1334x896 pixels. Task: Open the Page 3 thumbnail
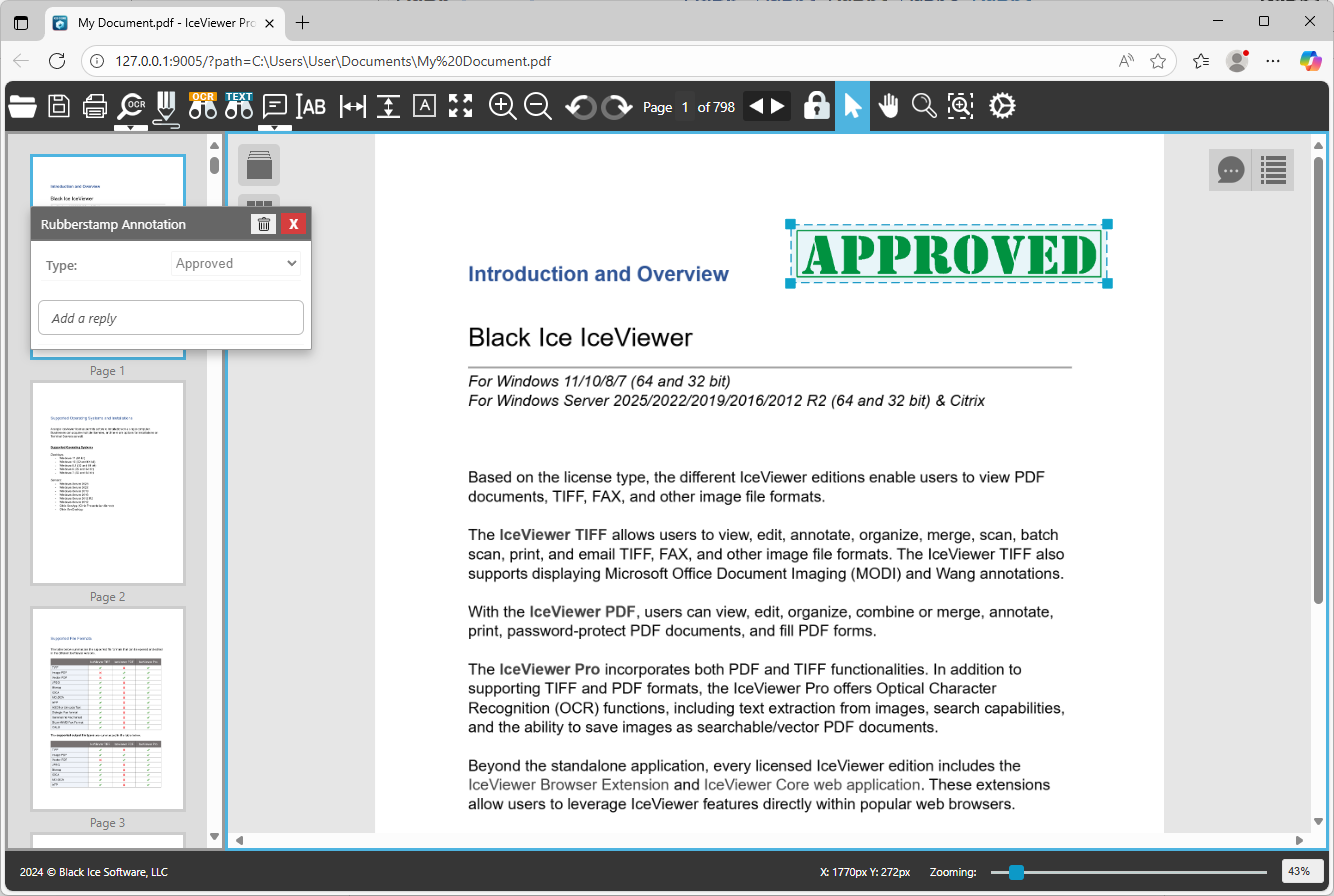108,709
